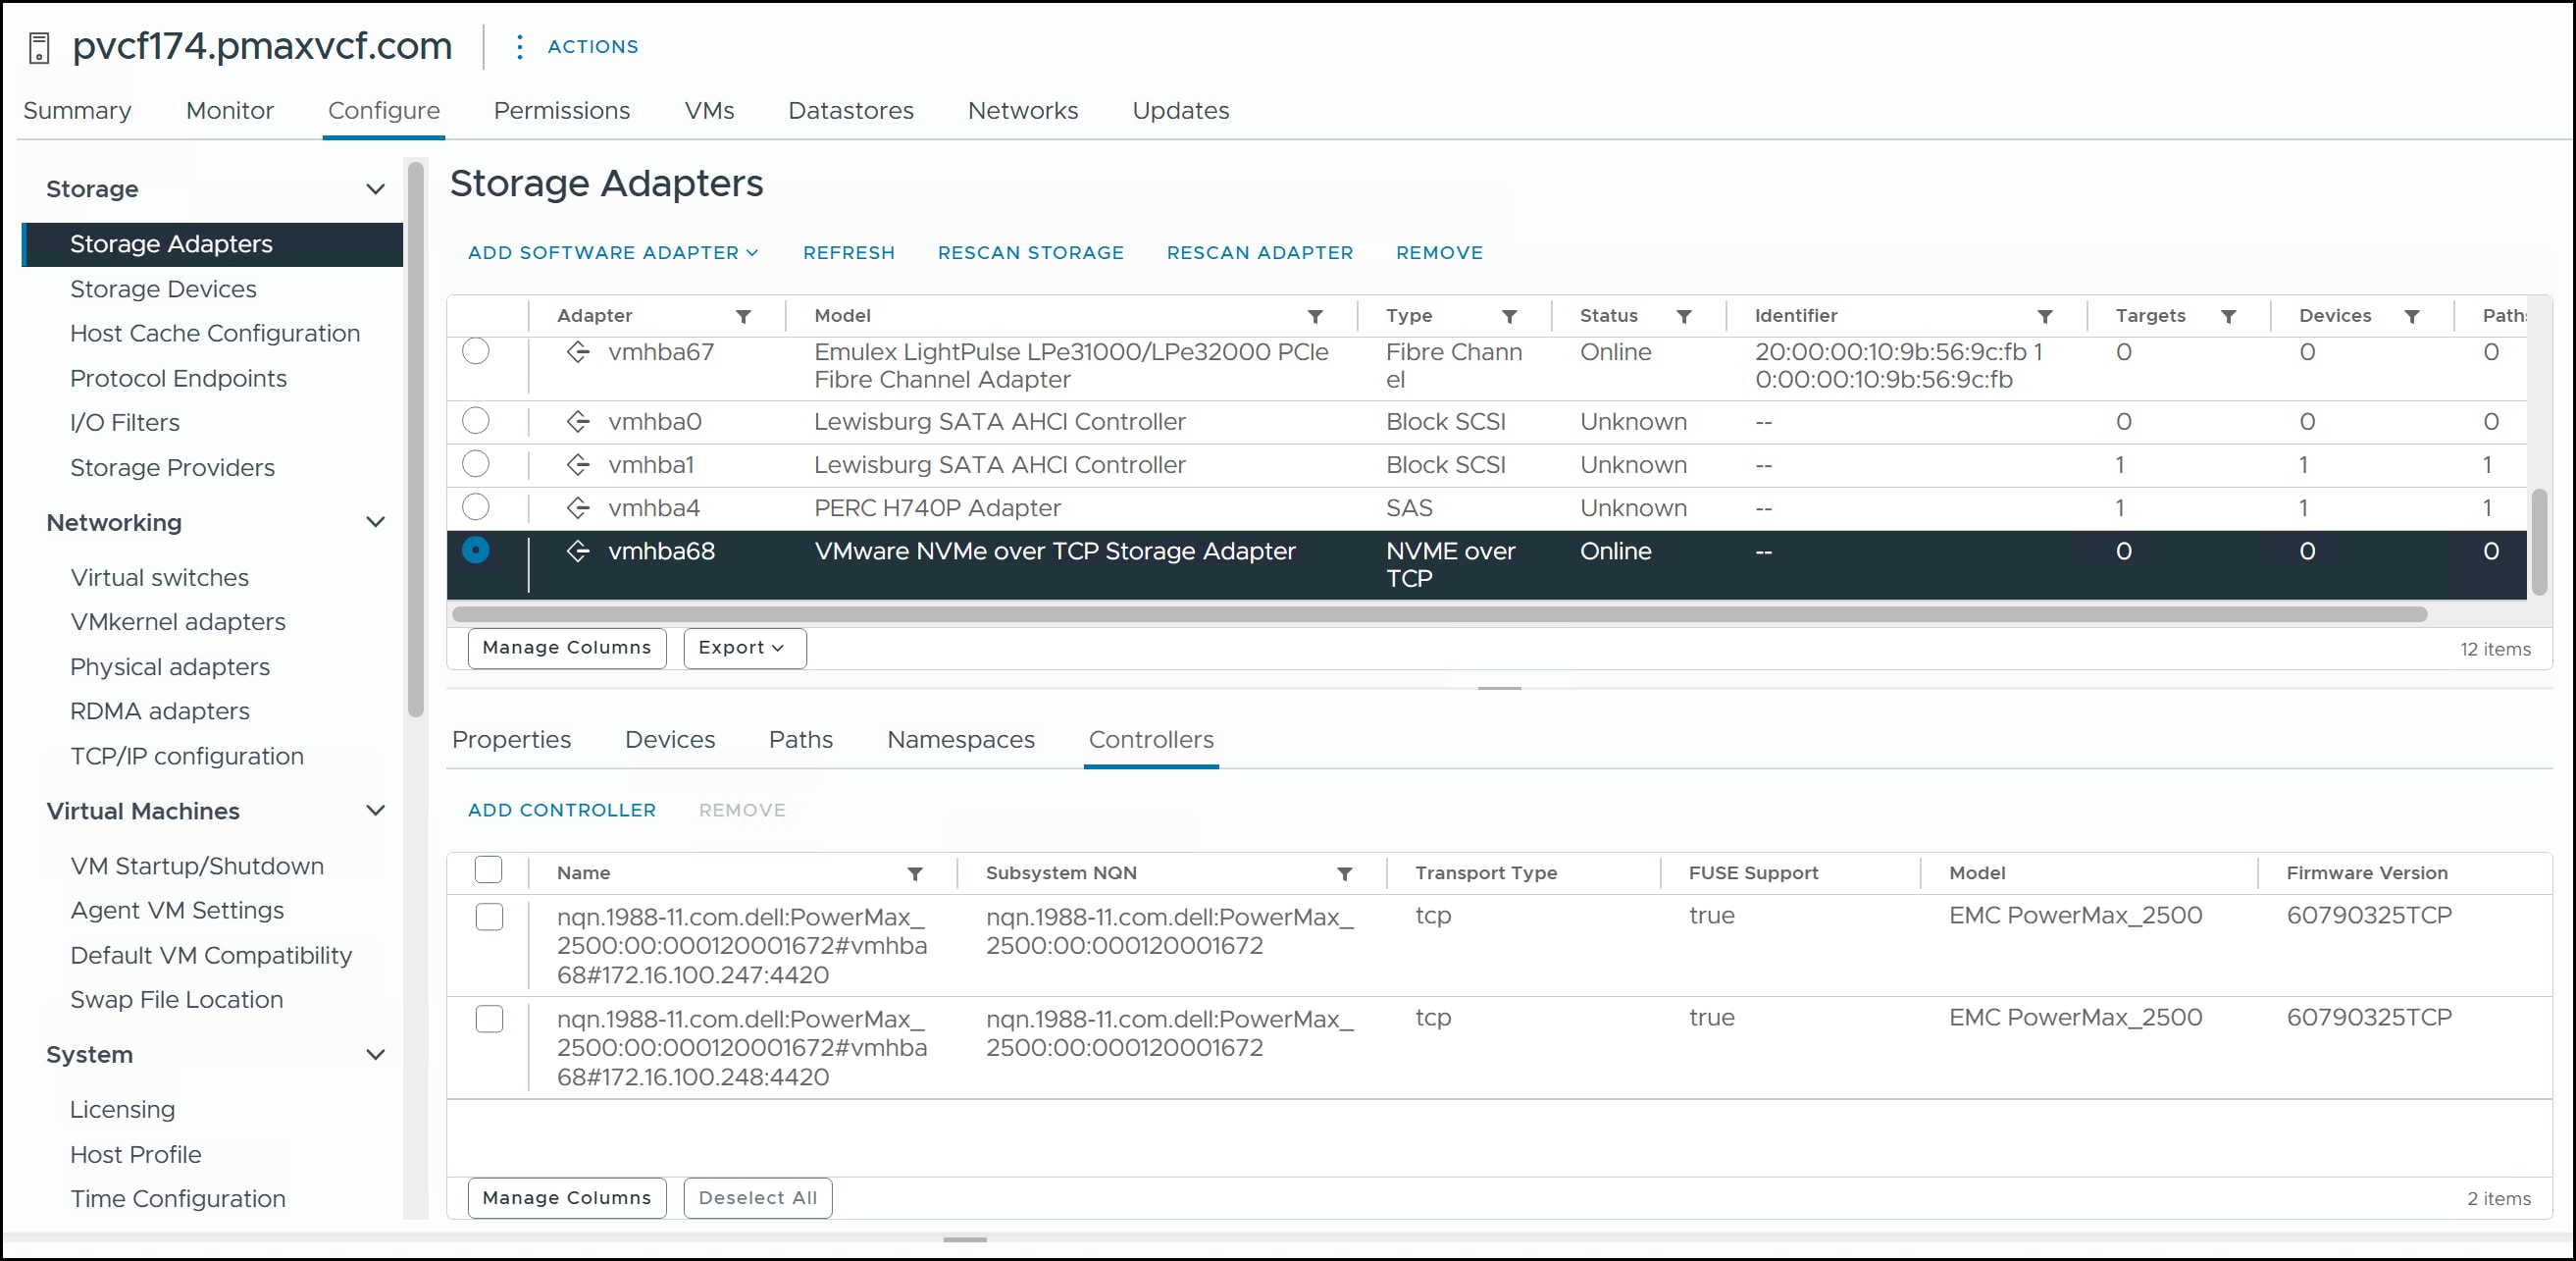Viewport: 2576px width, 1261px height.
Task: Filter the Adapter column
Action: pyautogui.click(x=743, y=316)
